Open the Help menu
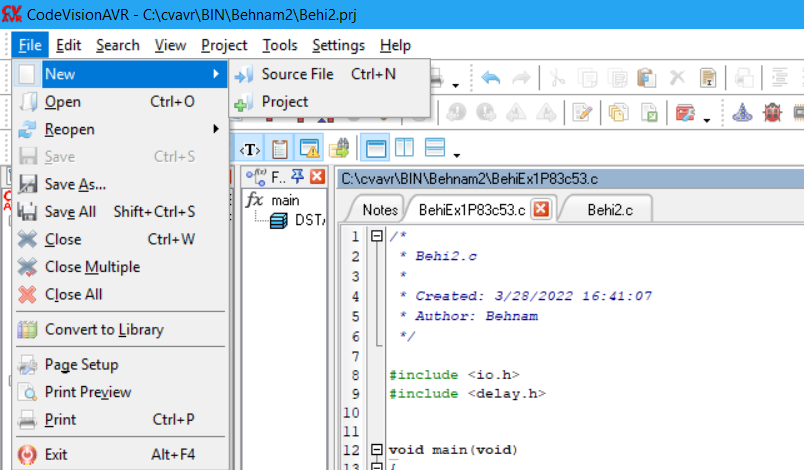The image size is (804, 470). point(395,45)
